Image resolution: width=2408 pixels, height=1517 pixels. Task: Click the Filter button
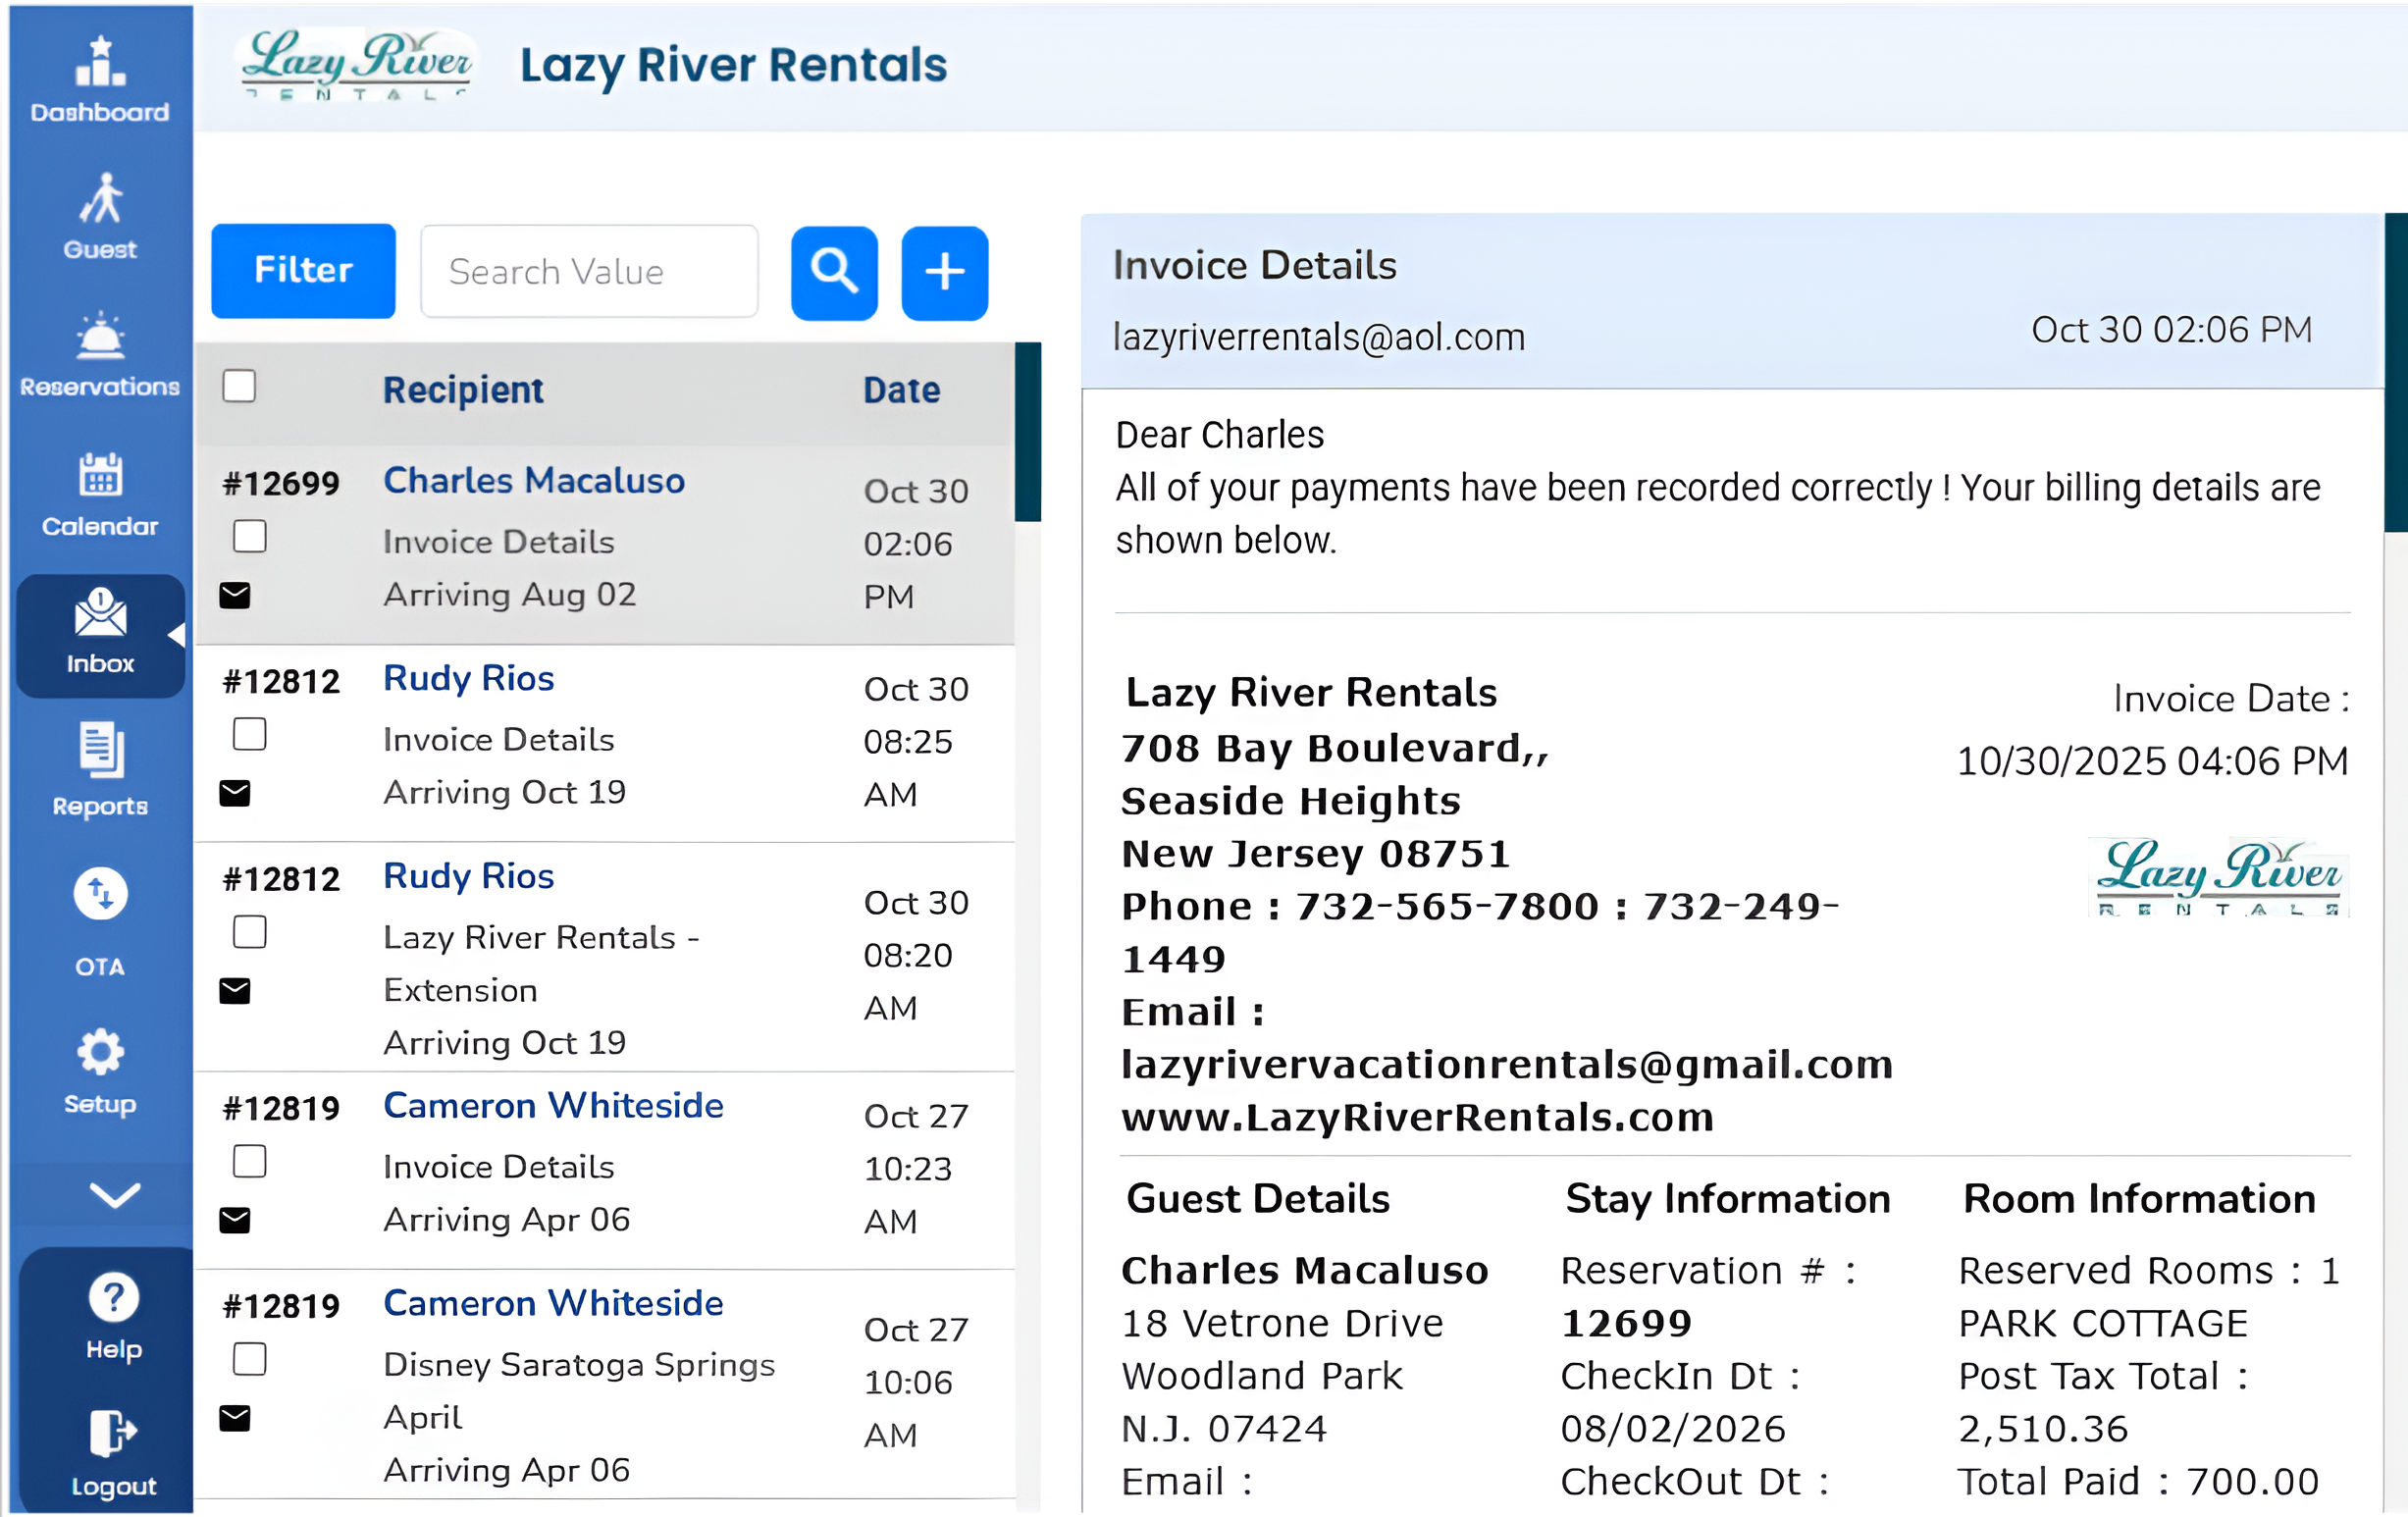click(x=303, y=271)
